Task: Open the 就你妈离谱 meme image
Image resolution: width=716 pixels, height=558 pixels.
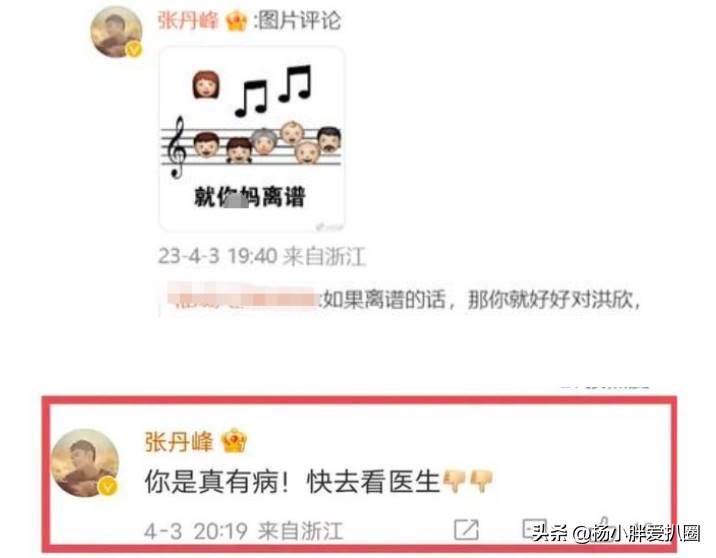Action: (x=252, y=139)
